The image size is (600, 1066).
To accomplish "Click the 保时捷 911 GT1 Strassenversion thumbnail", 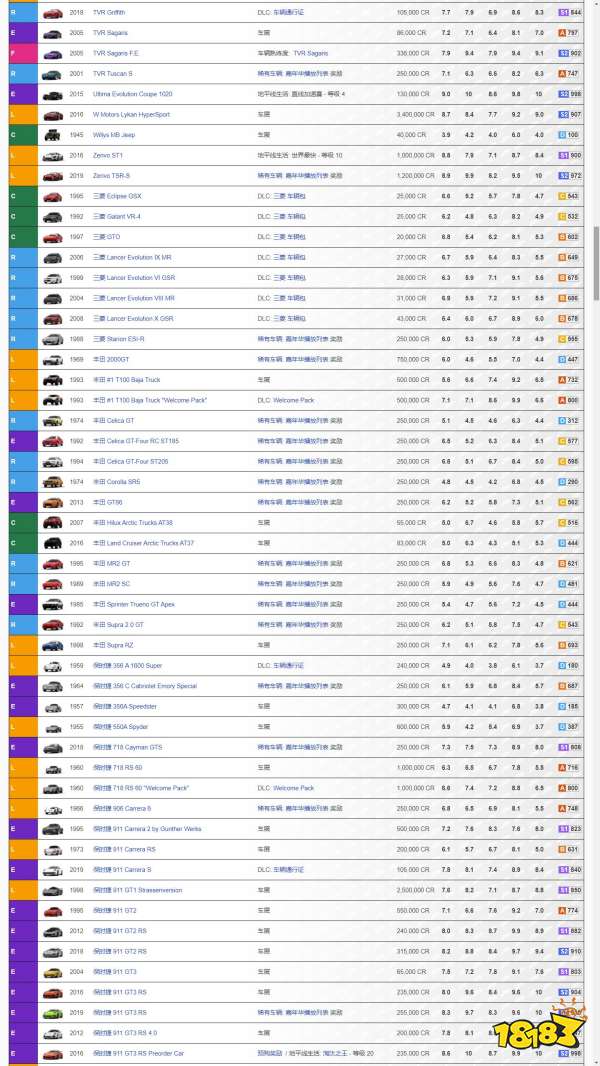I will 52,890.
